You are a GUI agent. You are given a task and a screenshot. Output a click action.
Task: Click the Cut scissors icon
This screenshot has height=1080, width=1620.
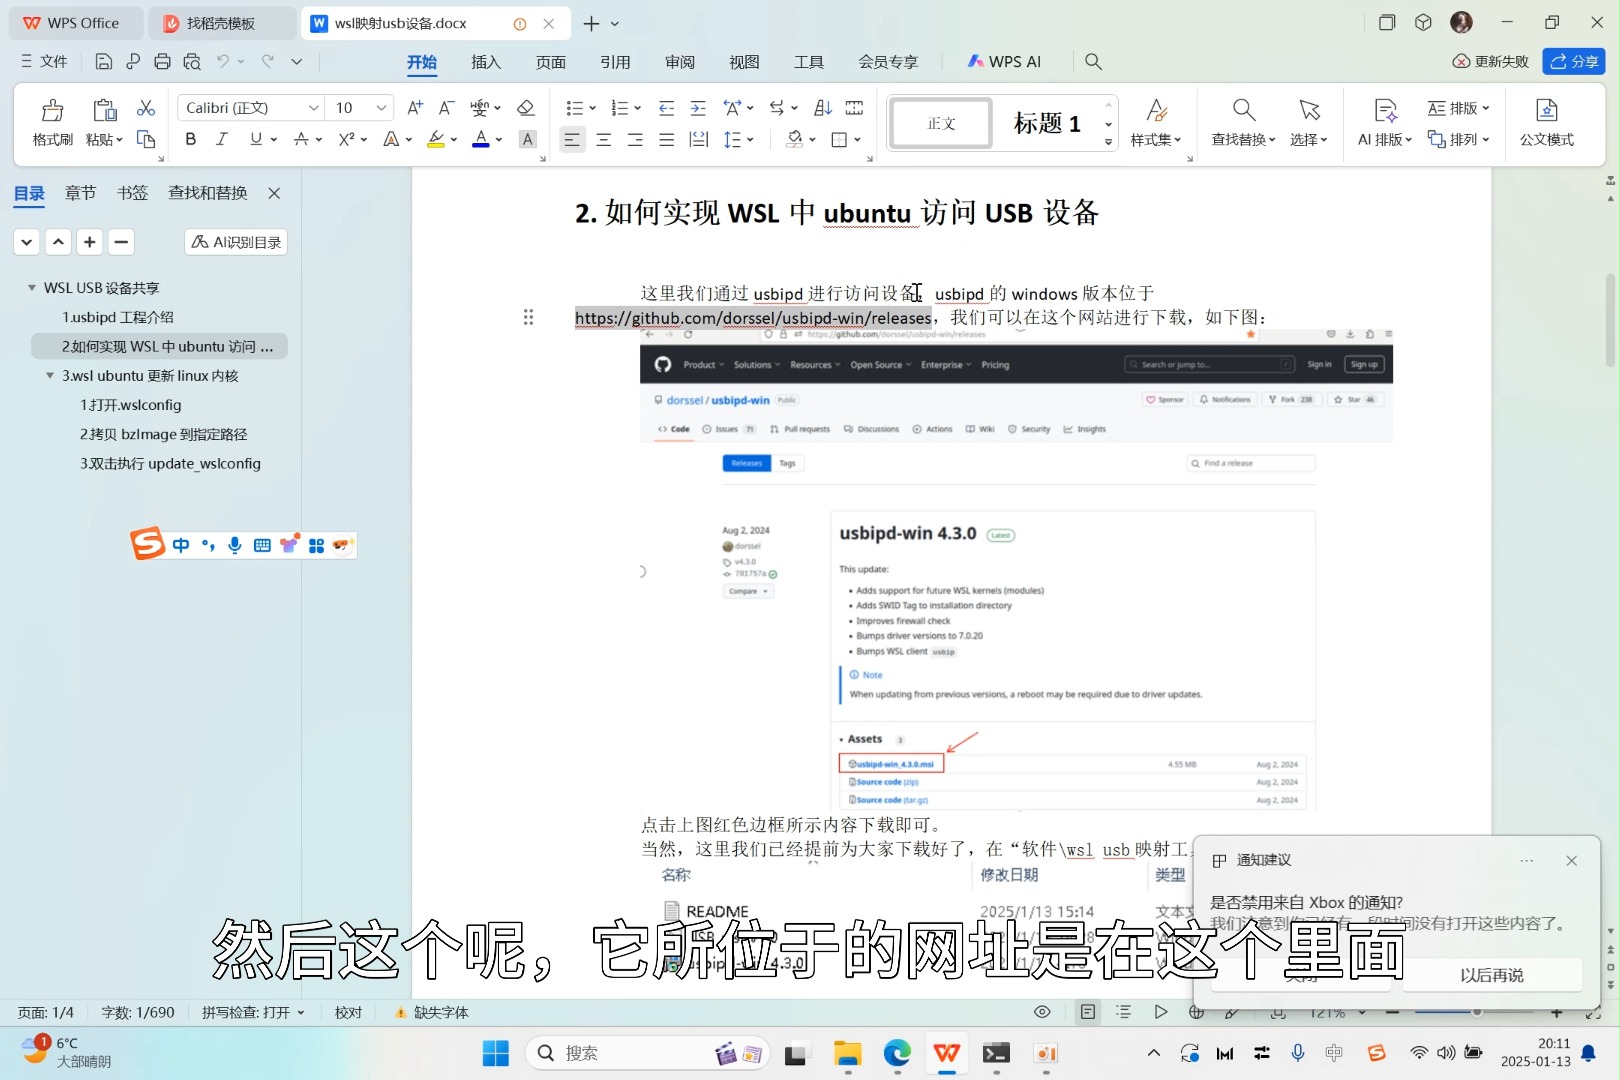point(146,108)
